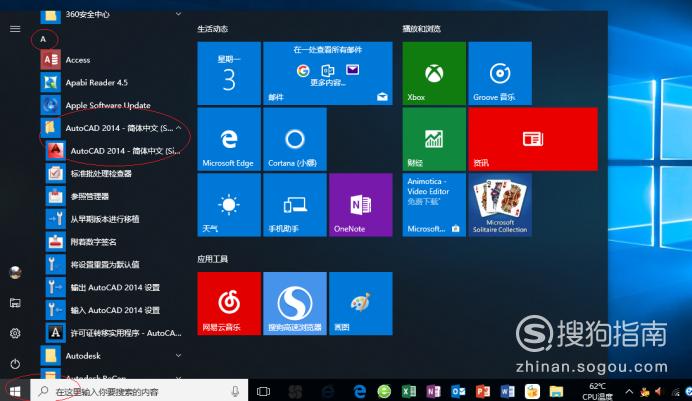Open Animotica Video Editor store tile
The width and height of the screenshot is (692, 401).
[x=434, y=205]
